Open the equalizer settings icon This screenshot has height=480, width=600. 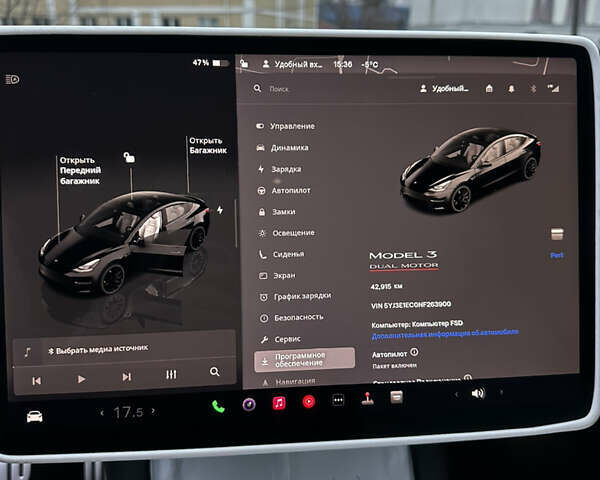point(171,374)
